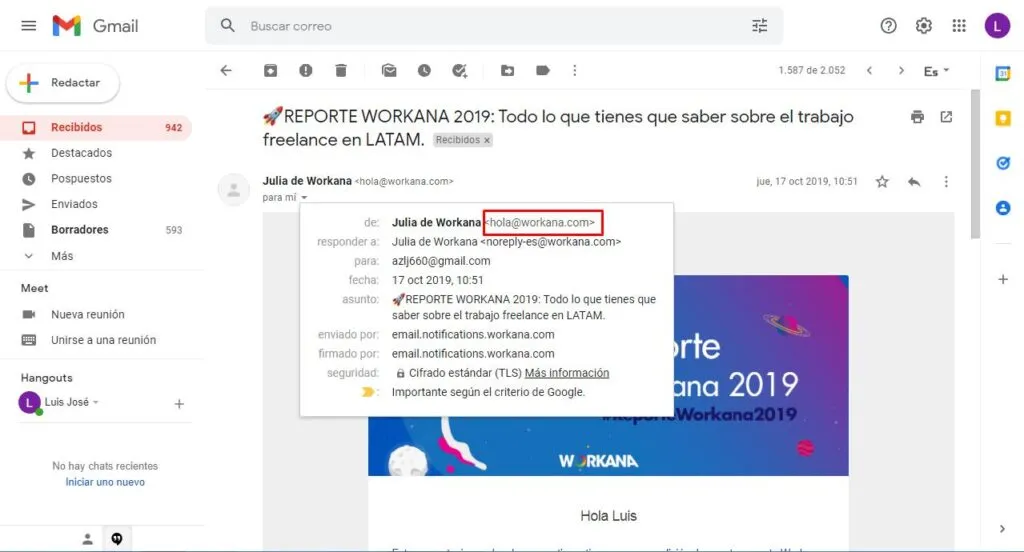Open the Help question mark icon

[888, 26]
